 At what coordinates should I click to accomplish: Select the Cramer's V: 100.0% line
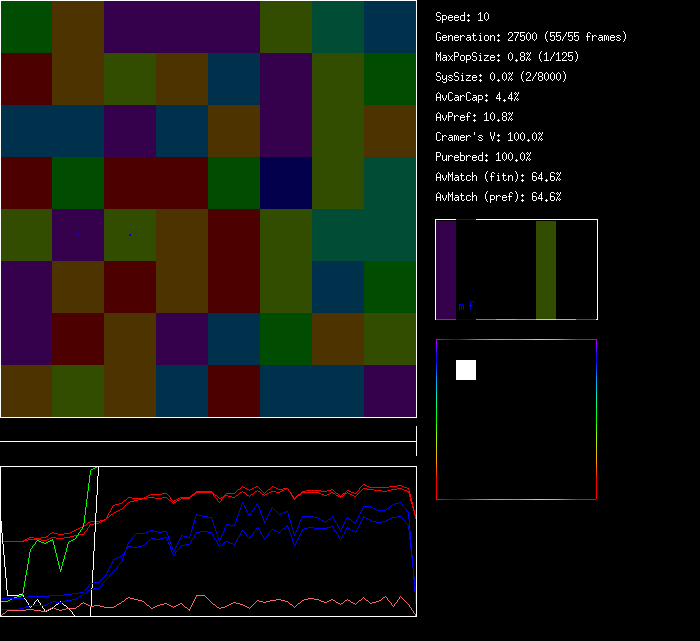489,137
